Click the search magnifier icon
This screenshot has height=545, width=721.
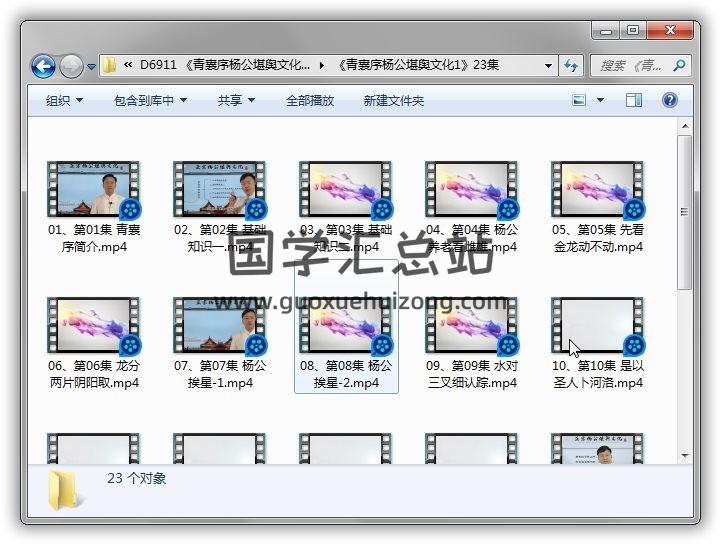coord(679,66)
